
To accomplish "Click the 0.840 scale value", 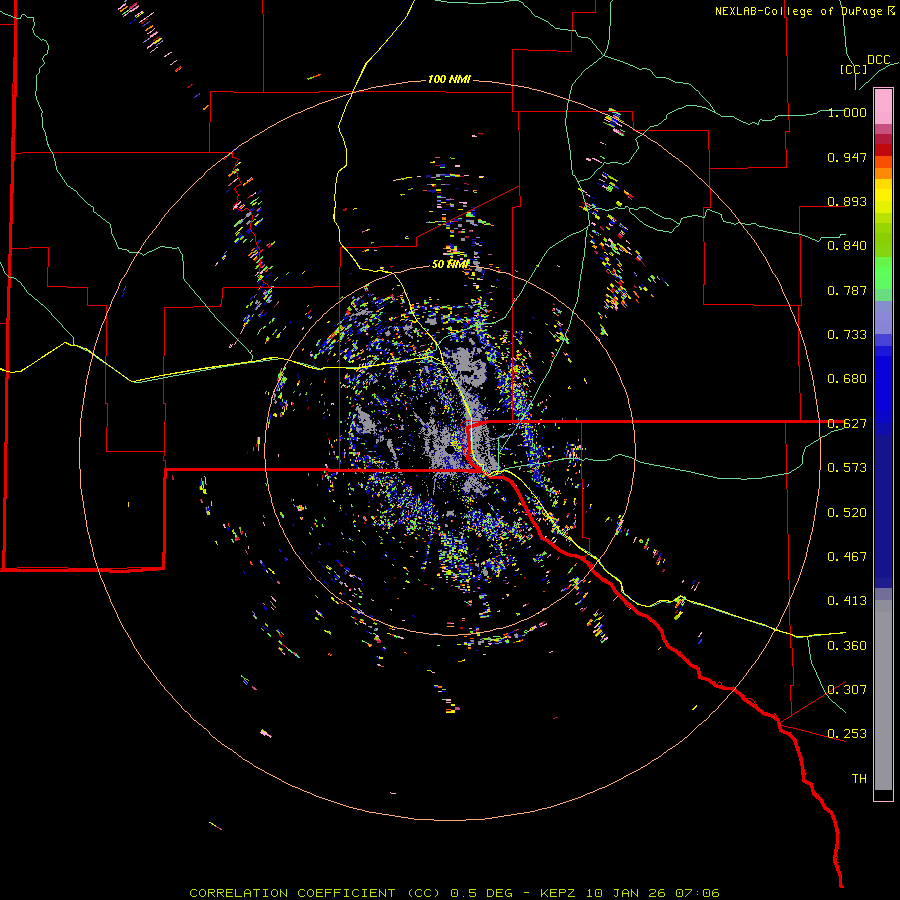I will pos(847,246).
